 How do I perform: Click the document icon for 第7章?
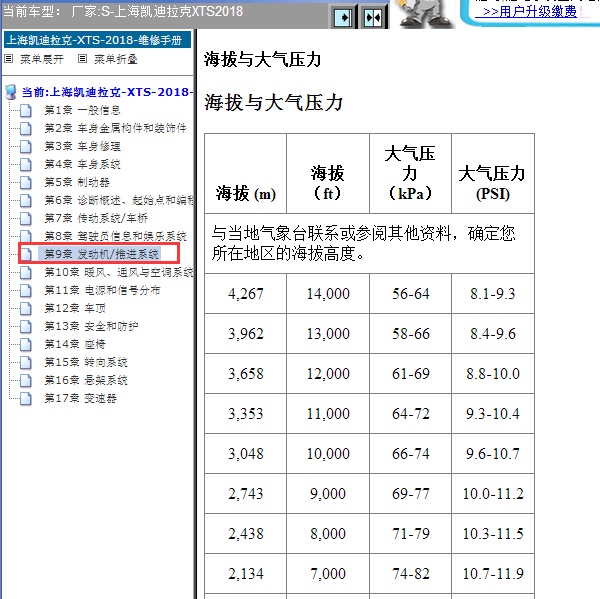(26, 218)
